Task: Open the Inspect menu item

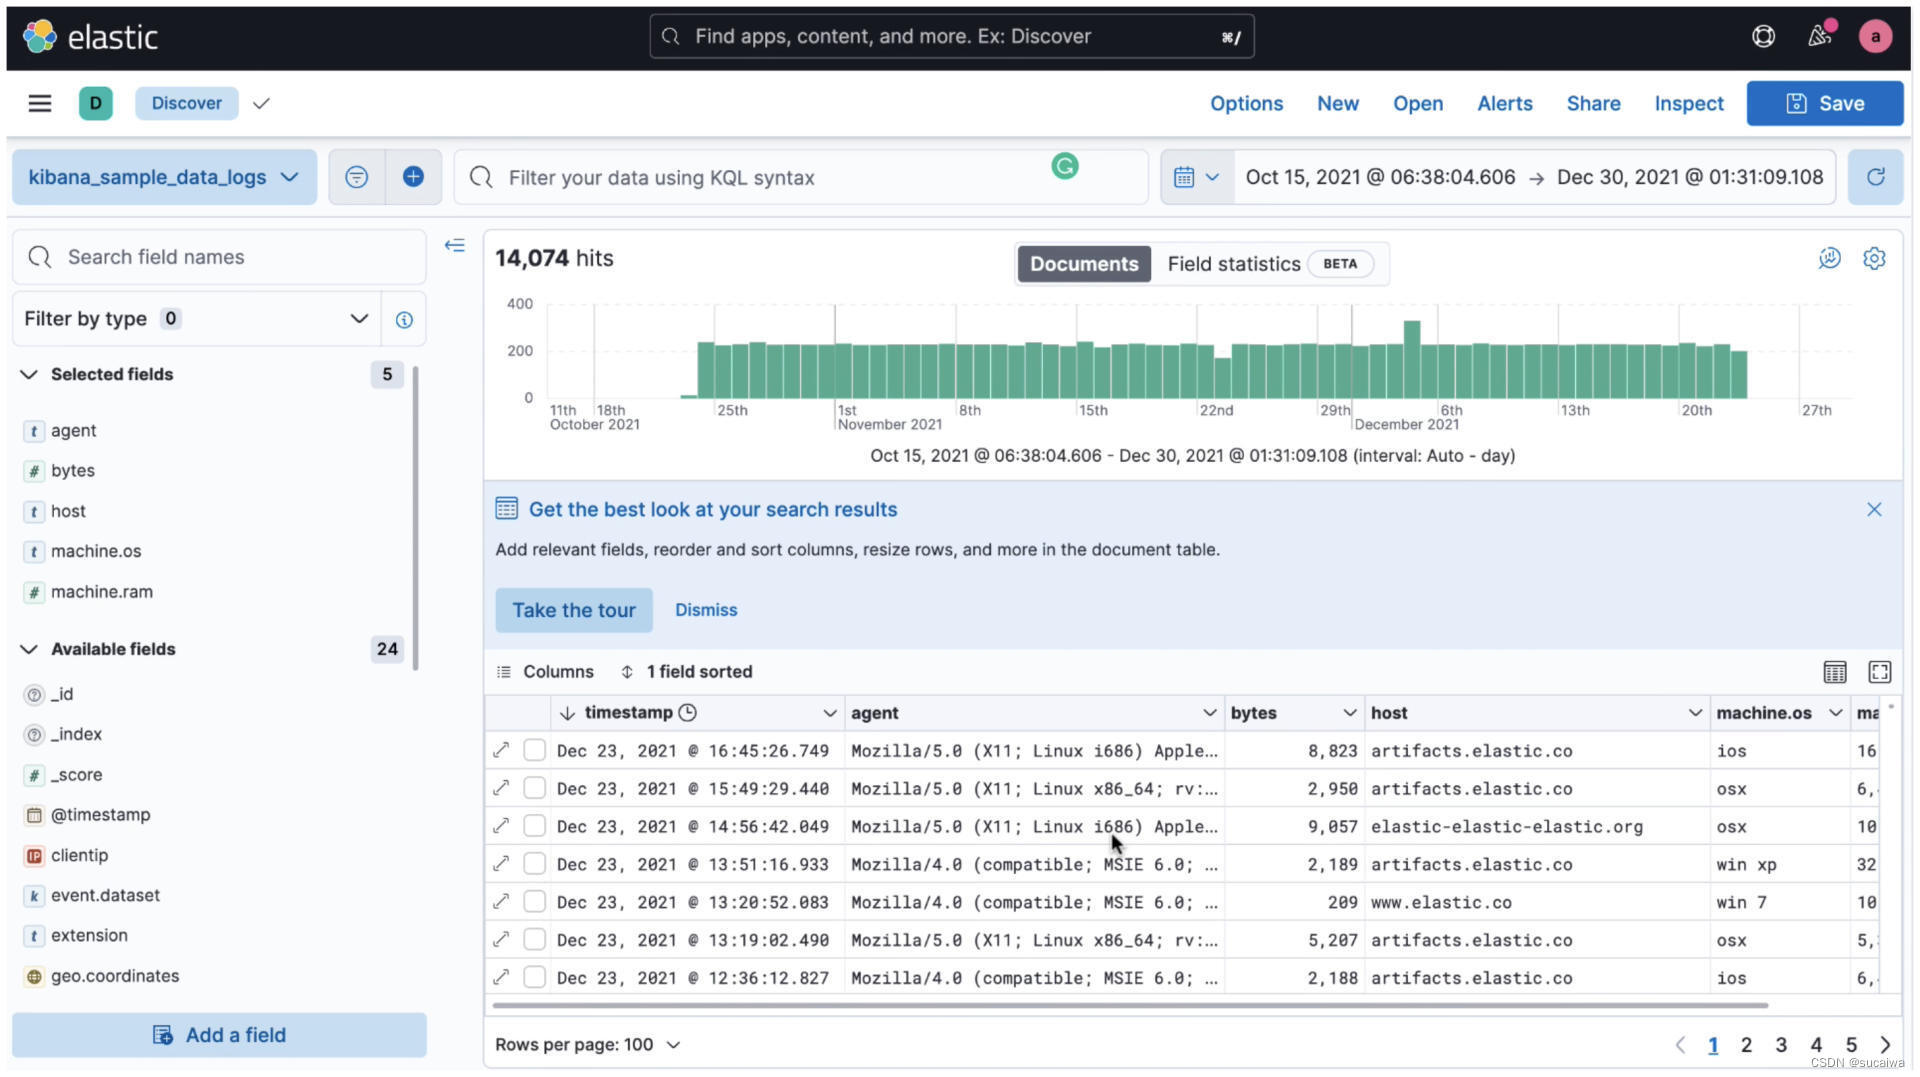Action: (1688, 103)
